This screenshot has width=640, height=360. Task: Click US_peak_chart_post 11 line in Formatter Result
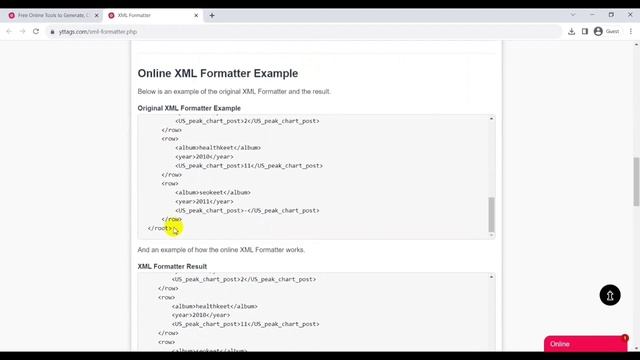(x=246, y=324)
